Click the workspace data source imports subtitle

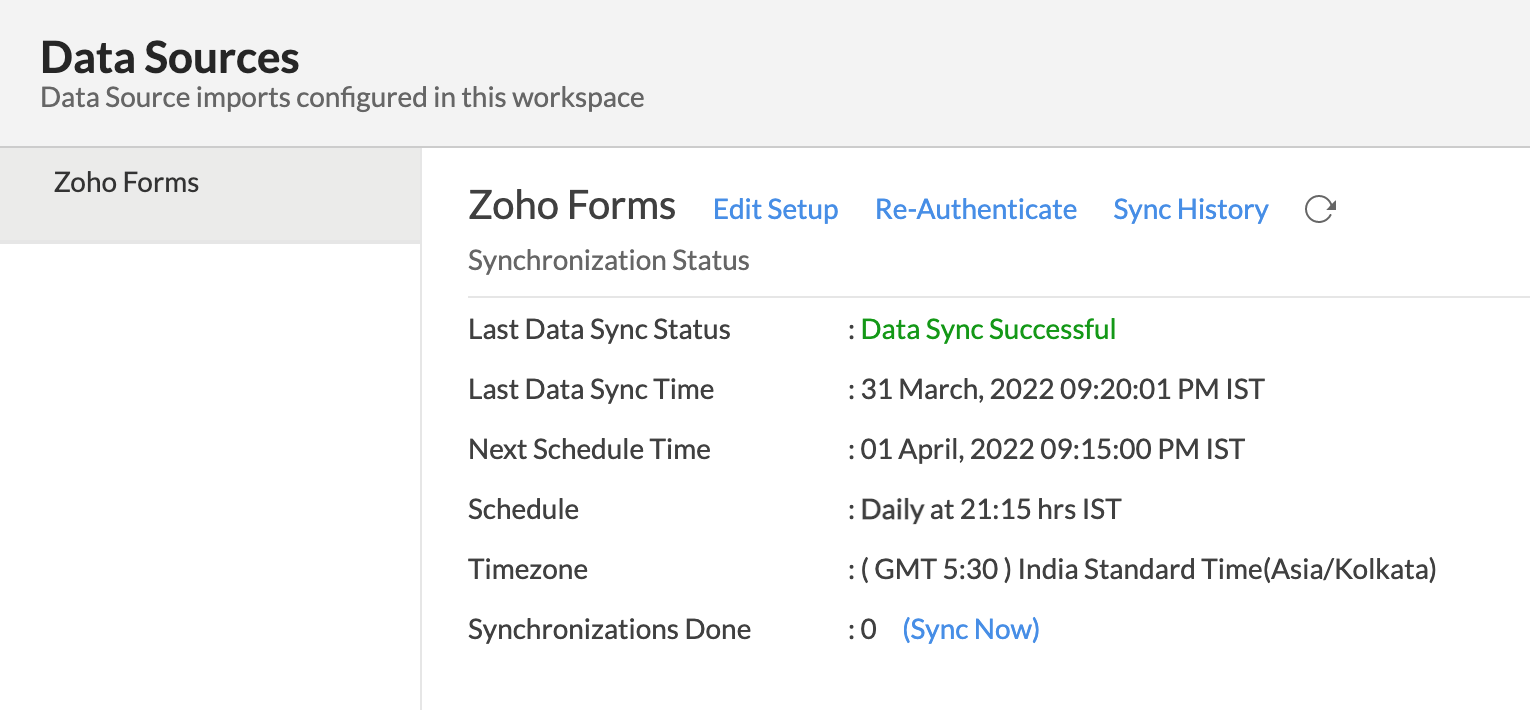342,98
